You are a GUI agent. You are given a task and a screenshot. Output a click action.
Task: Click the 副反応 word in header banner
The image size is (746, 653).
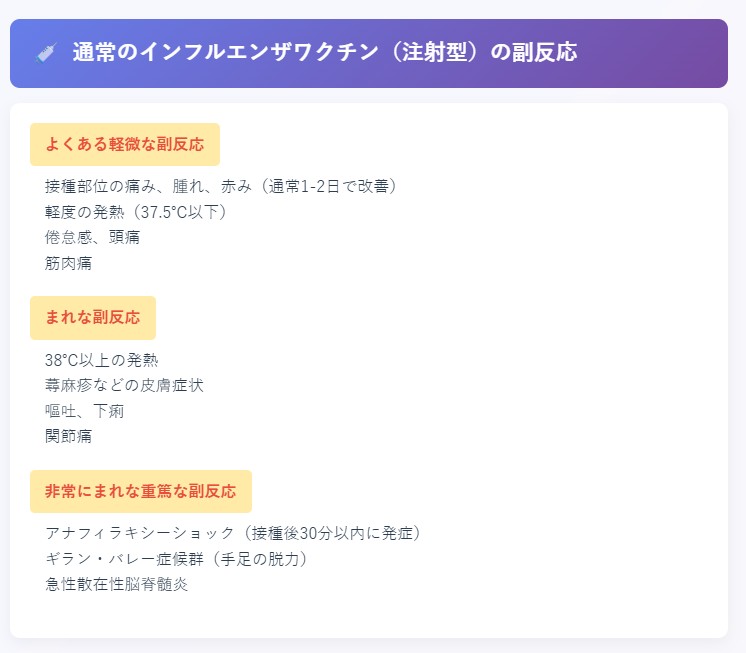click(545, 52)
